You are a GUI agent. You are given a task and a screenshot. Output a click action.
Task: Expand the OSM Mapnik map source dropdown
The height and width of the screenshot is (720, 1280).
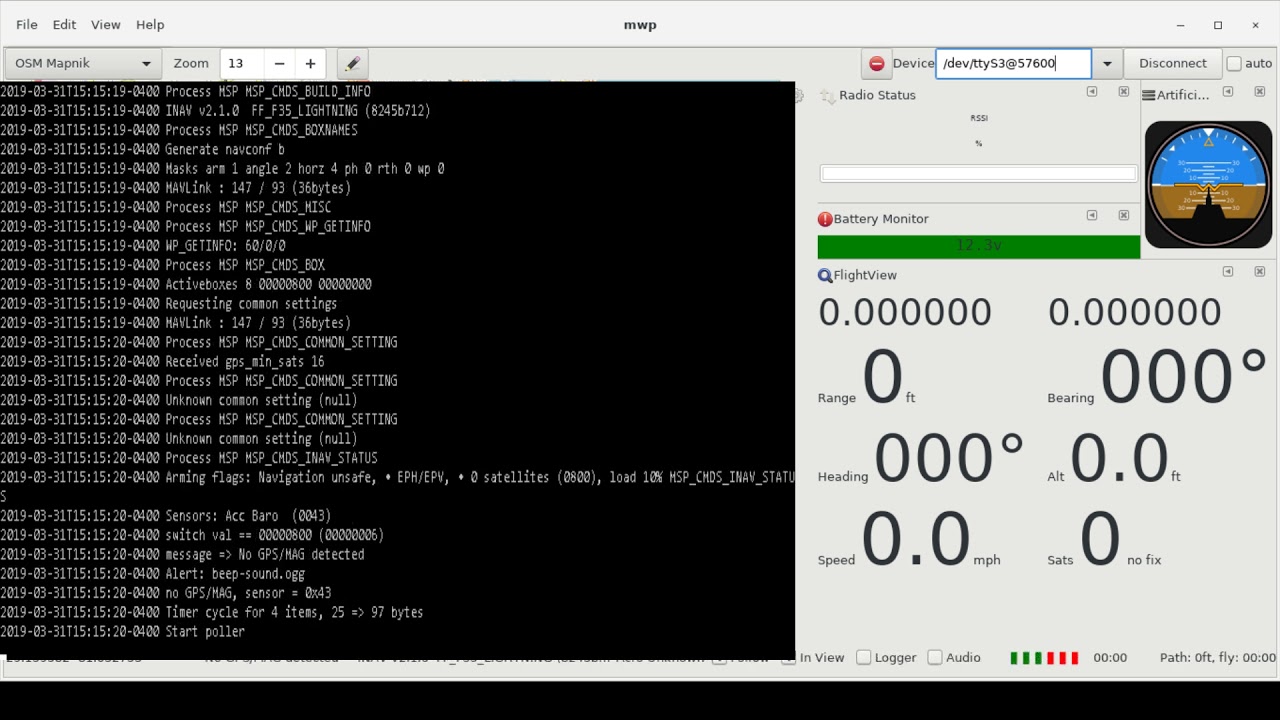tap(83, 63)
